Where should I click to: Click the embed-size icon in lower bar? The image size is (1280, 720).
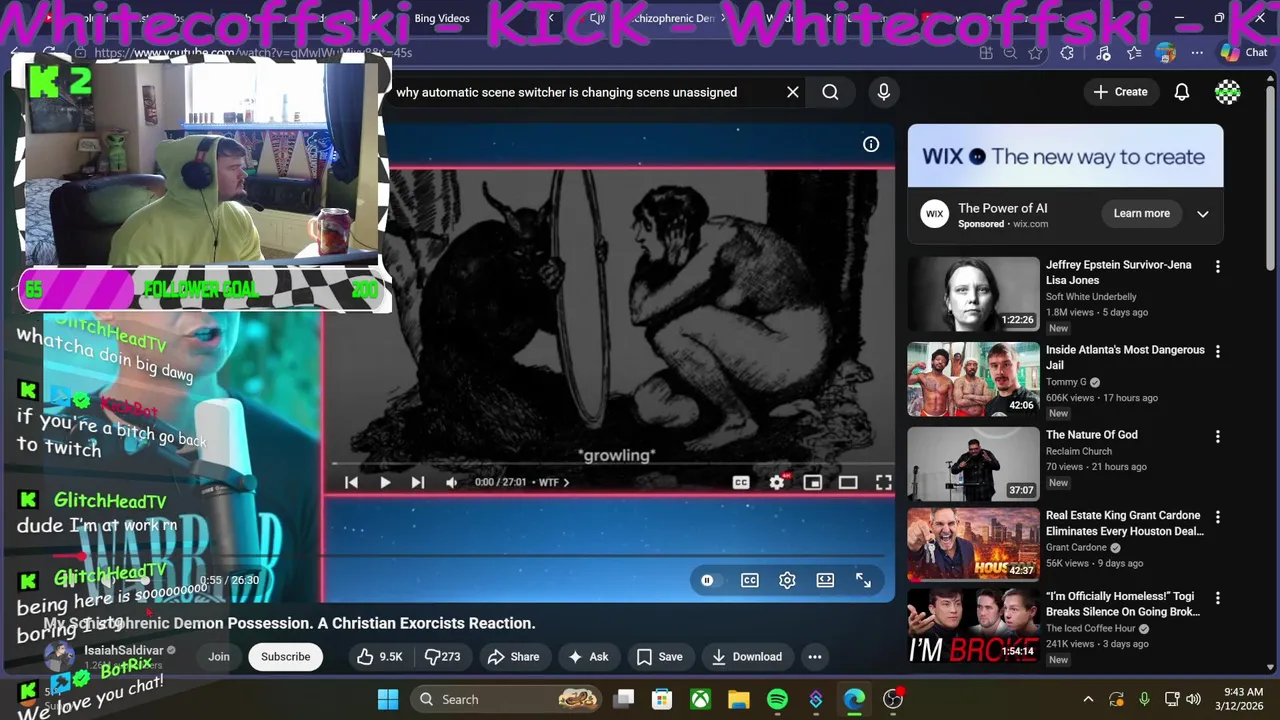tap(825, 580)
